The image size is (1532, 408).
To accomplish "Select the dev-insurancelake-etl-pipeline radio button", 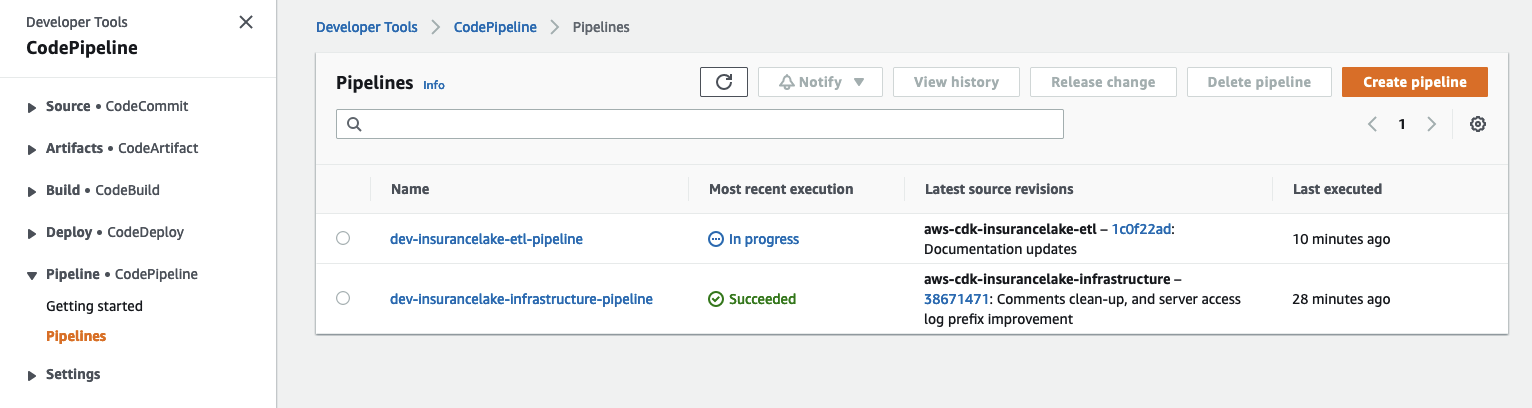I will point(343,238).
